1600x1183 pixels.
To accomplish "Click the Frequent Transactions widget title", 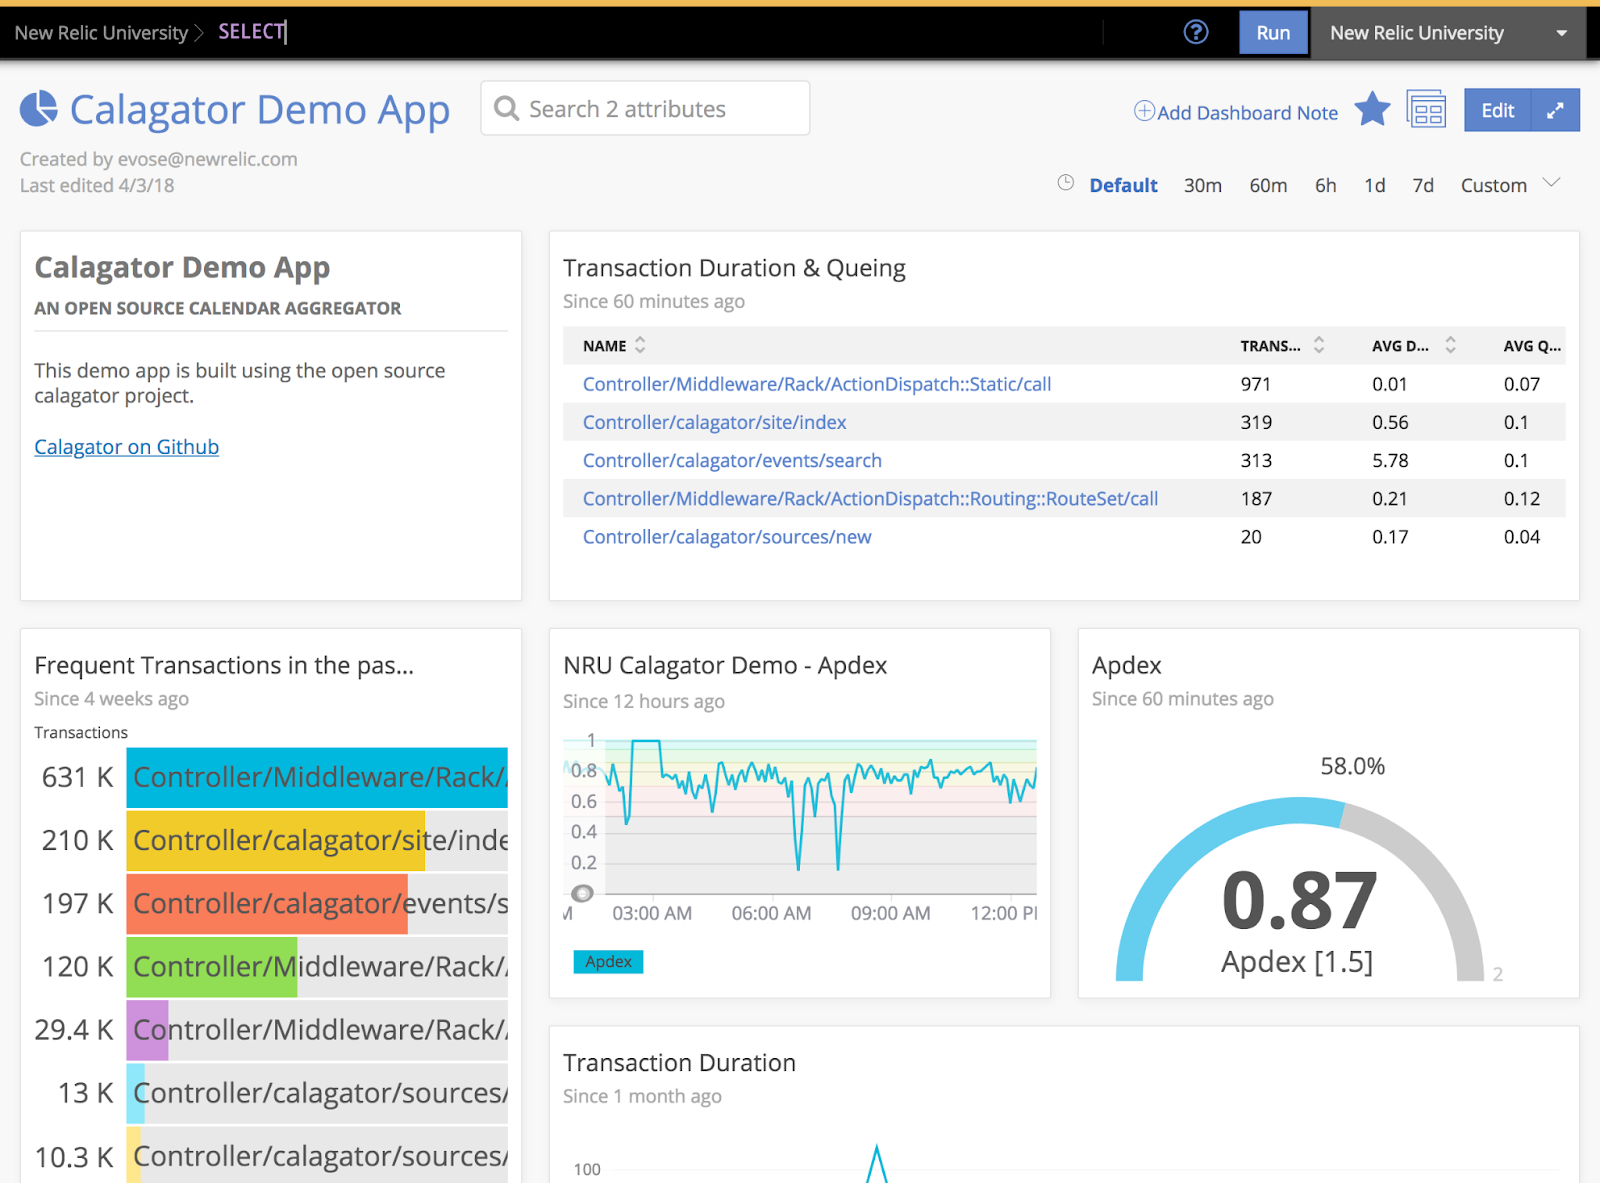I will coord(224,665).
